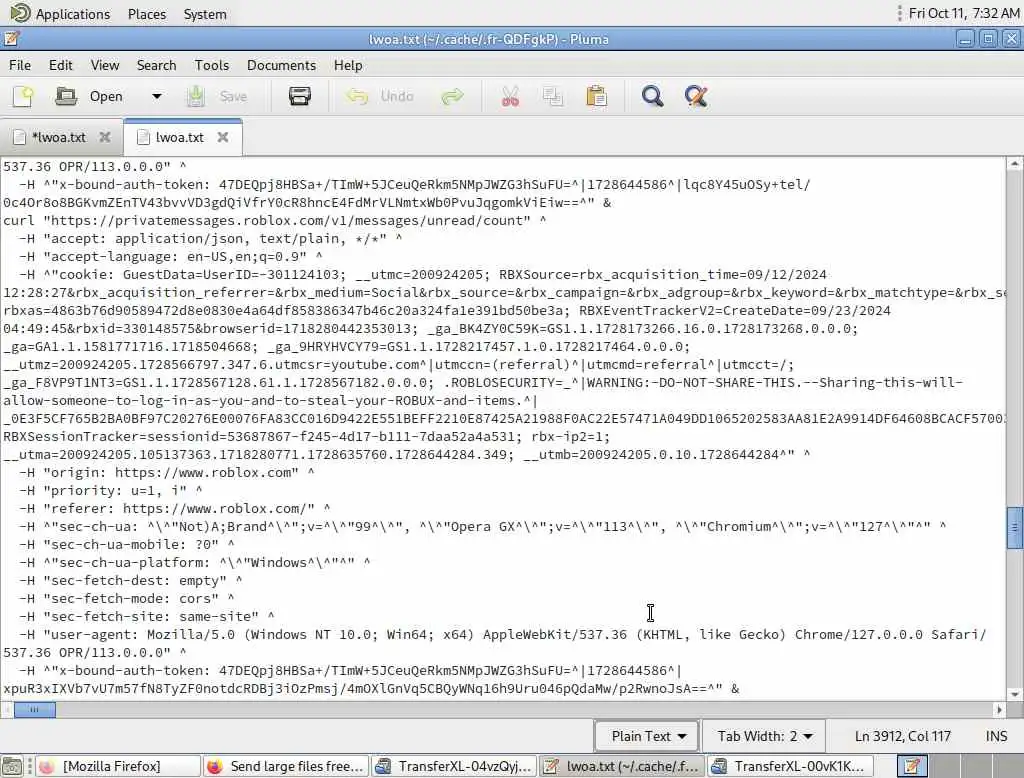Click the 'sec-fetch-dest: empty' line
The width and height of the screenshot is (1024, 778).
[x=130, y=580]
